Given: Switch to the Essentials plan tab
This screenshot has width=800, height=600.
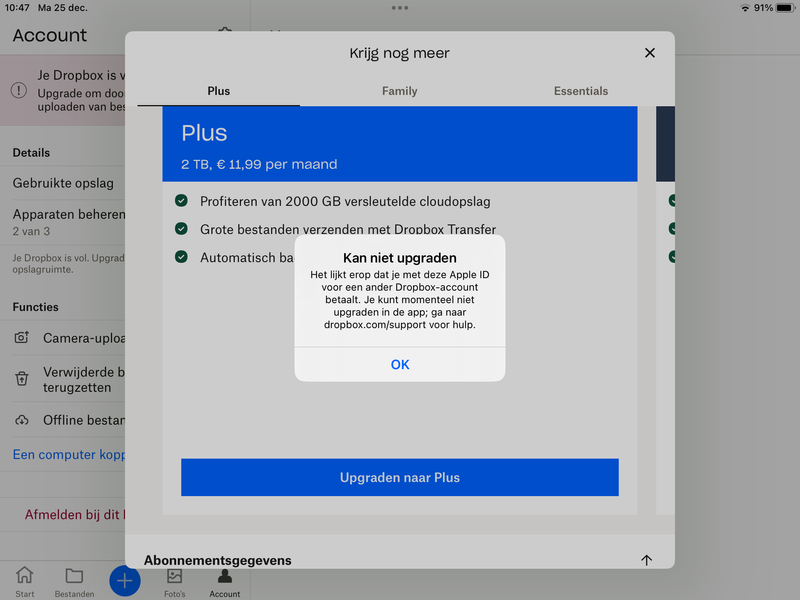Looking at the screenshot, I should pyautogui.click(x=581, y=91).
